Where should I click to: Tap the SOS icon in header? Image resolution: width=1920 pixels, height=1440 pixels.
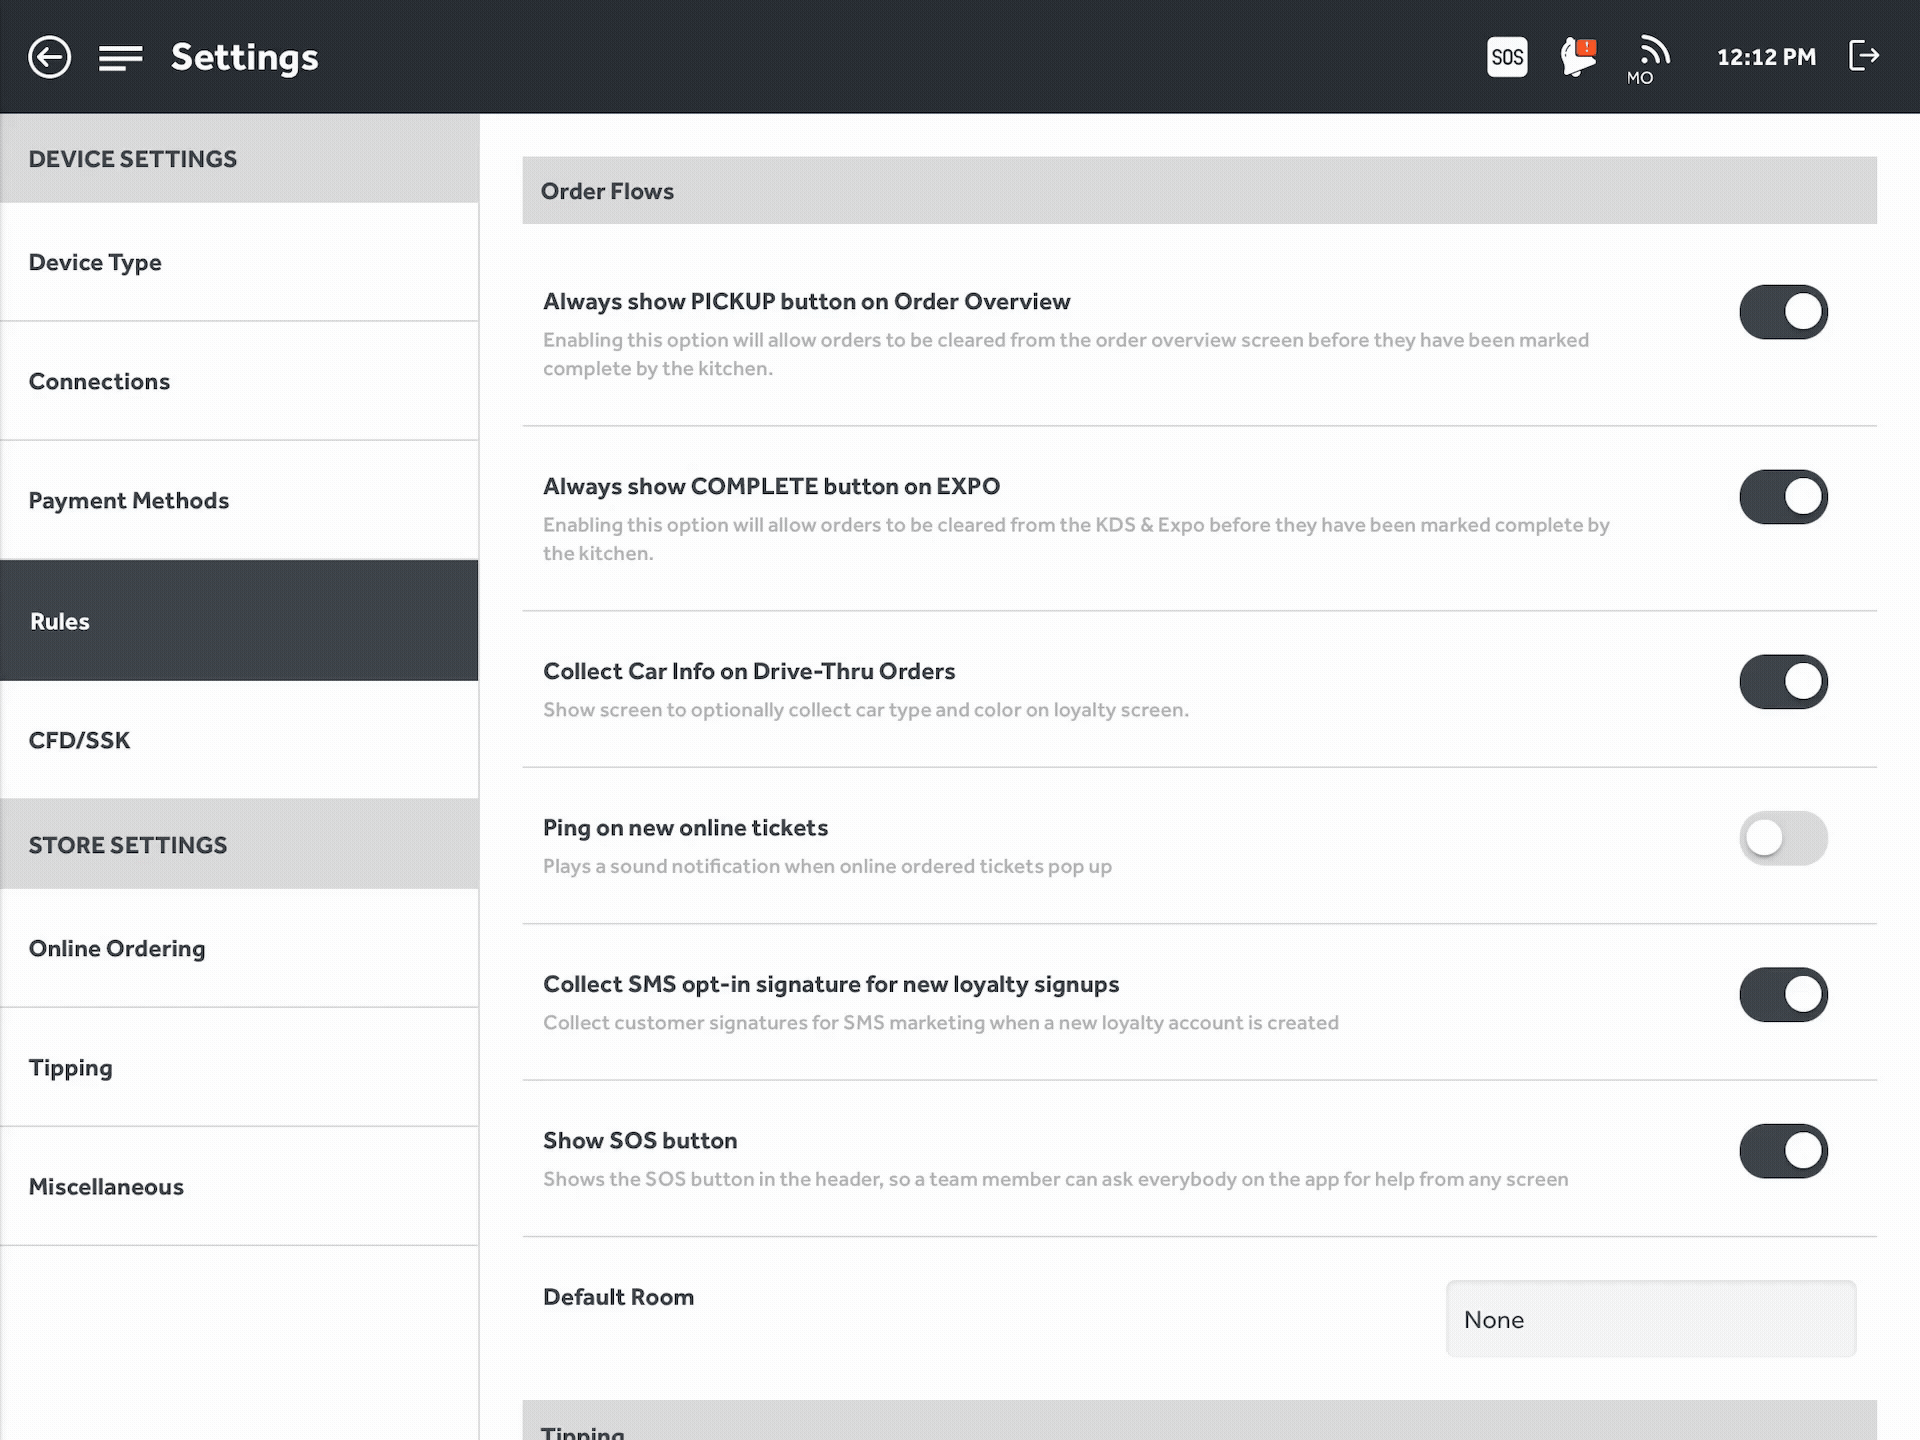[1507, 57]
